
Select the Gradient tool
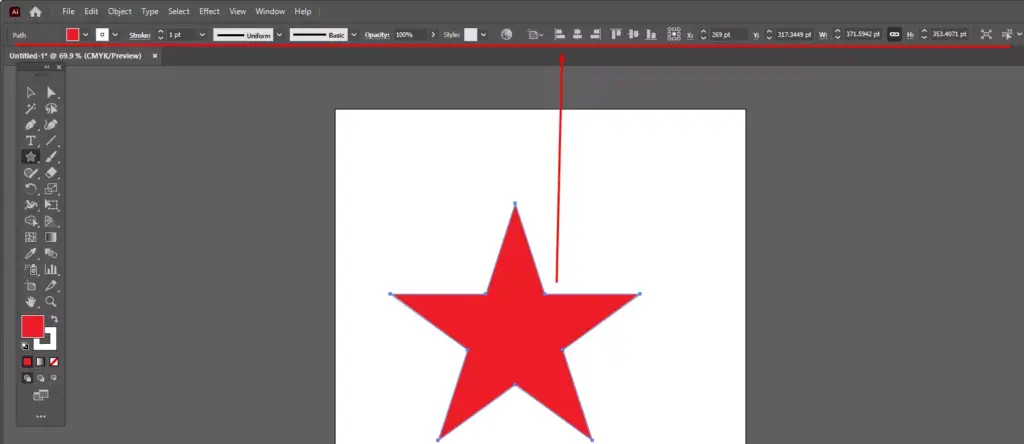coord(52,238)
